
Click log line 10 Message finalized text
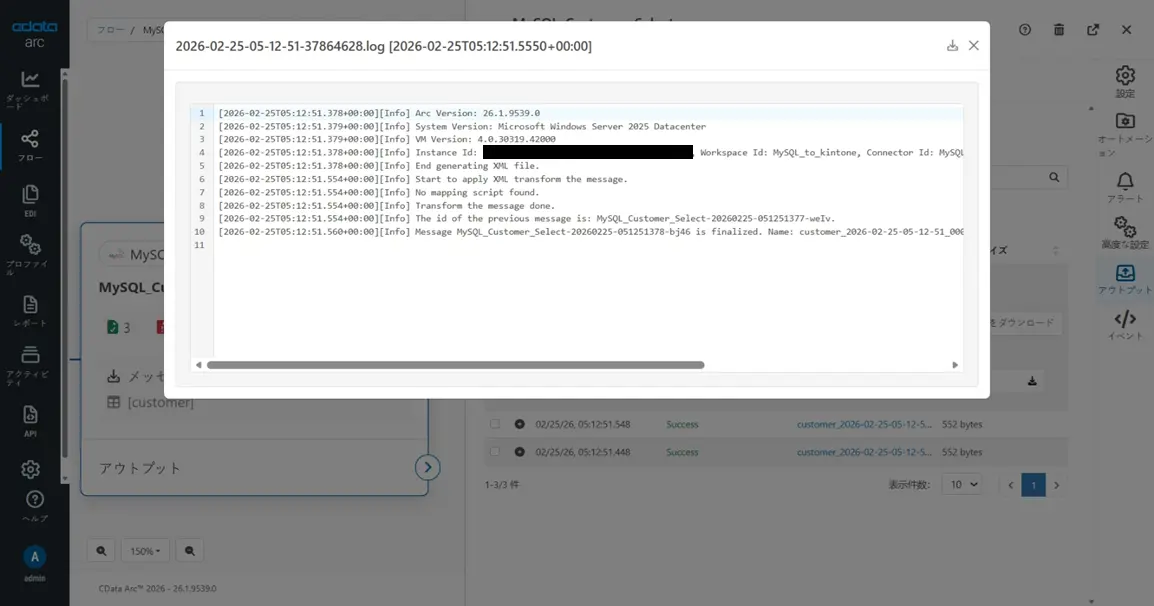690,232
